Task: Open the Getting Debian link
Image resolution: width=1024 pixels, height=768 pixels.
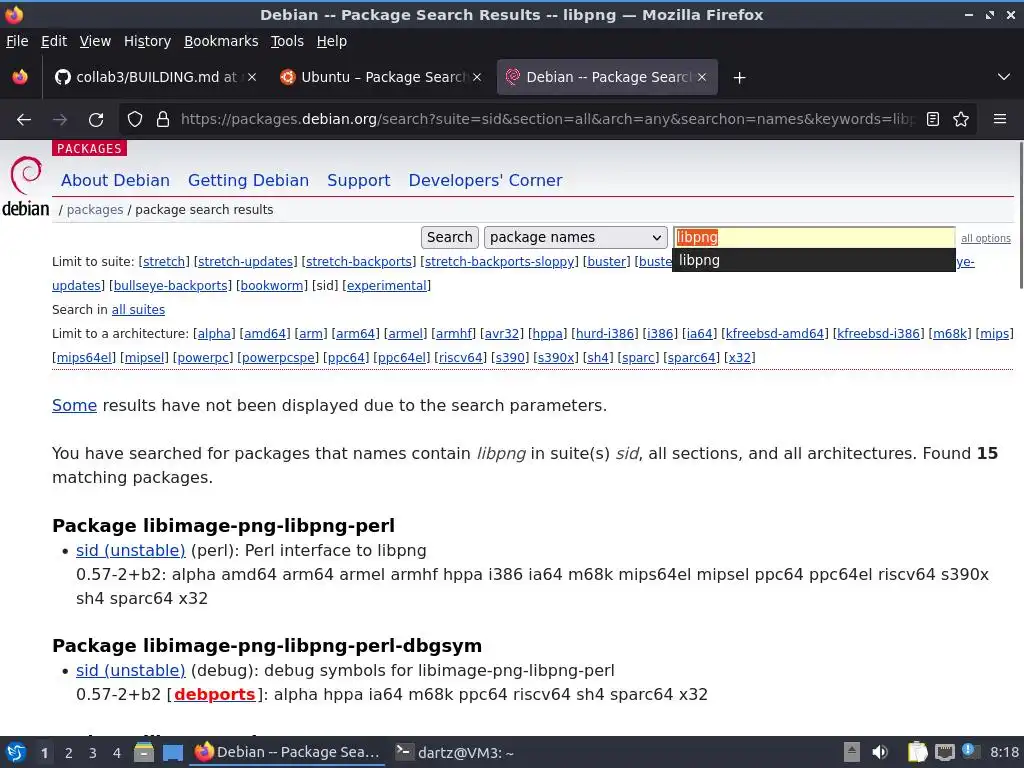Action: 248,180
